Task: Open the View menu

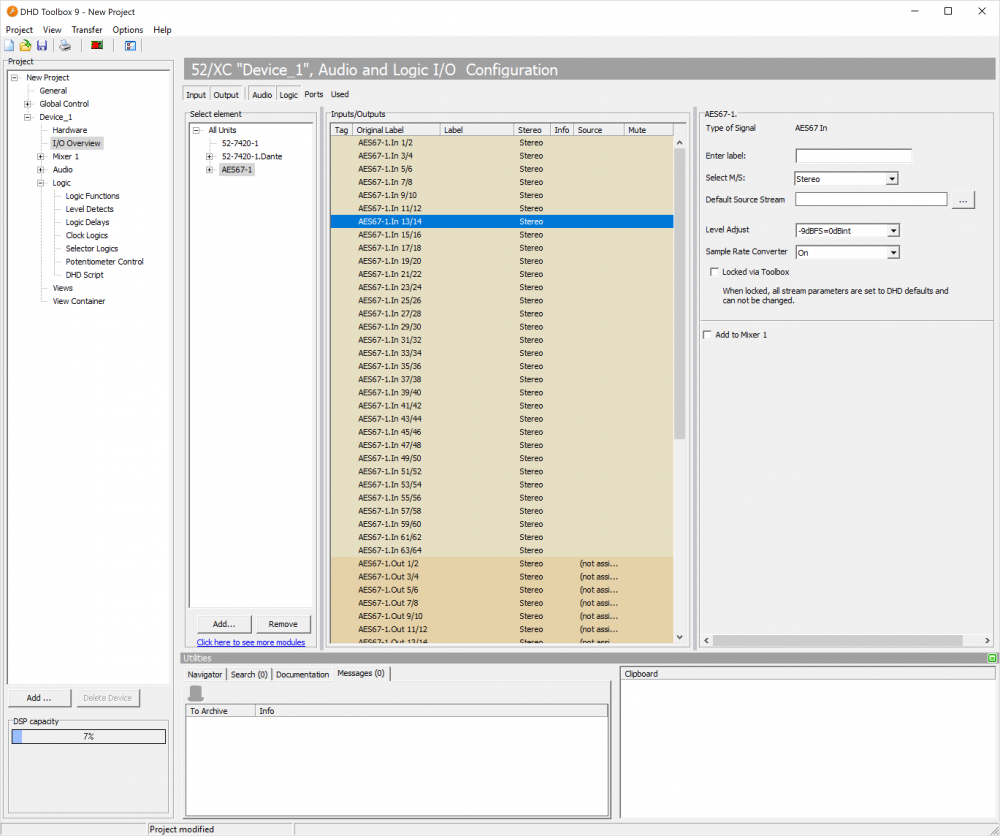Action: point(52,30)
